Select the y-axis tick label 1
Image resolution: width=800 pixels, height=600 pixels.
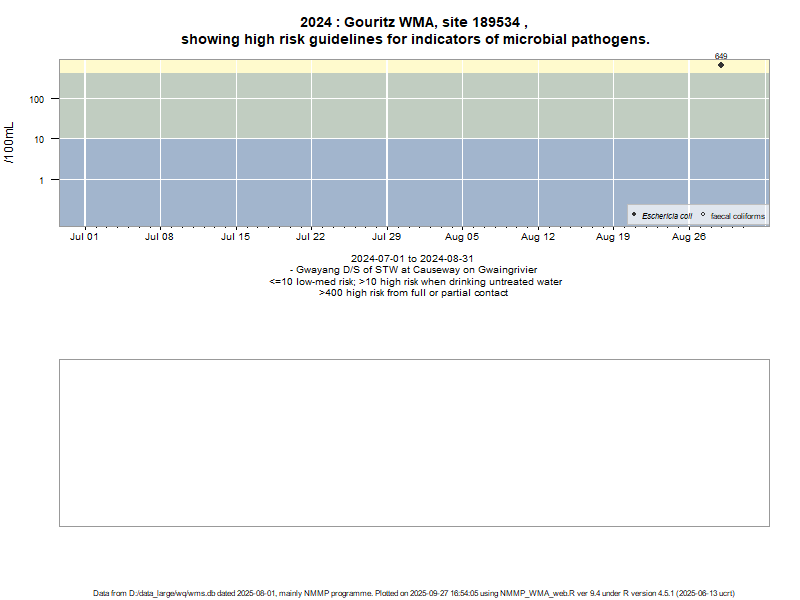click(42, 180)
